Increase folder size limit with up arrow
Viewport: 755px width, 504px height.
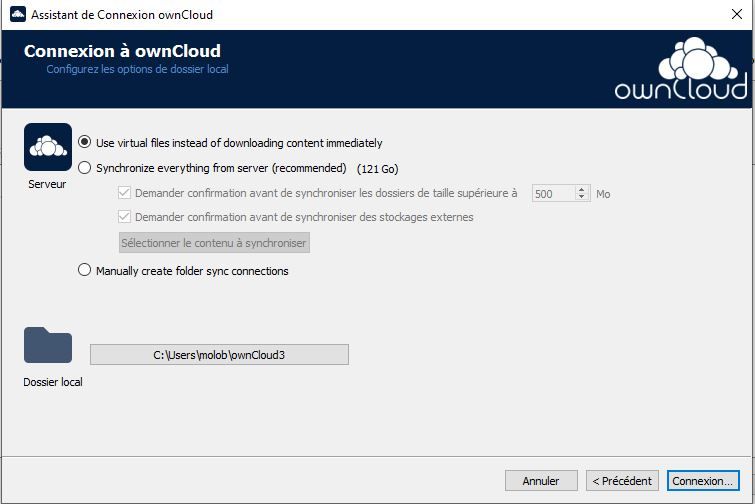point(582,190)
